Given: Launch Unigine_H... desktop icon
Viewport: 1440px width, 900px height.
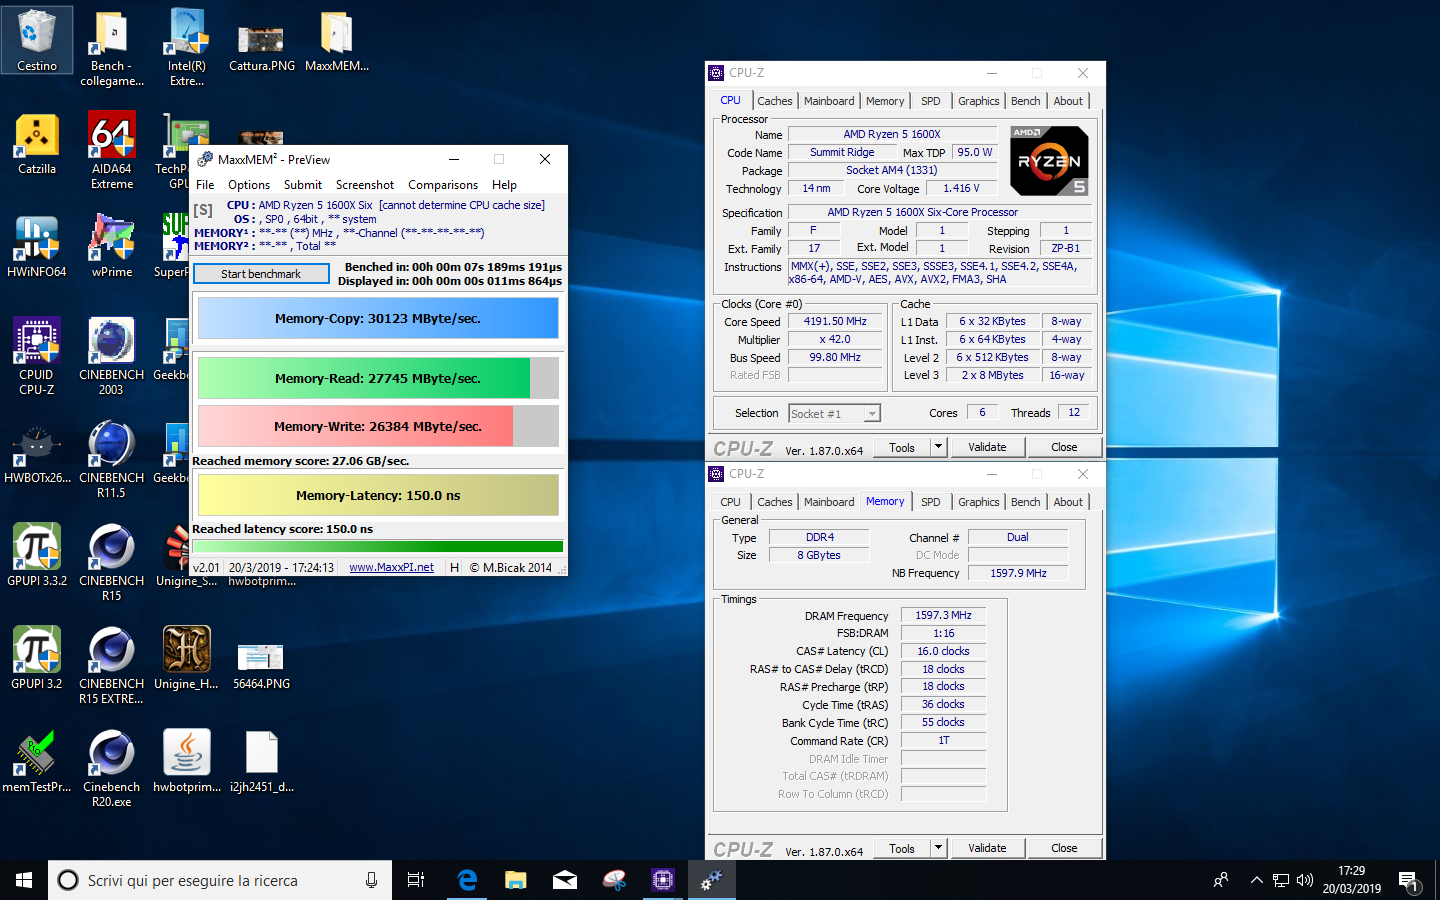Looking at the screenshot, I should click(187, 658).
